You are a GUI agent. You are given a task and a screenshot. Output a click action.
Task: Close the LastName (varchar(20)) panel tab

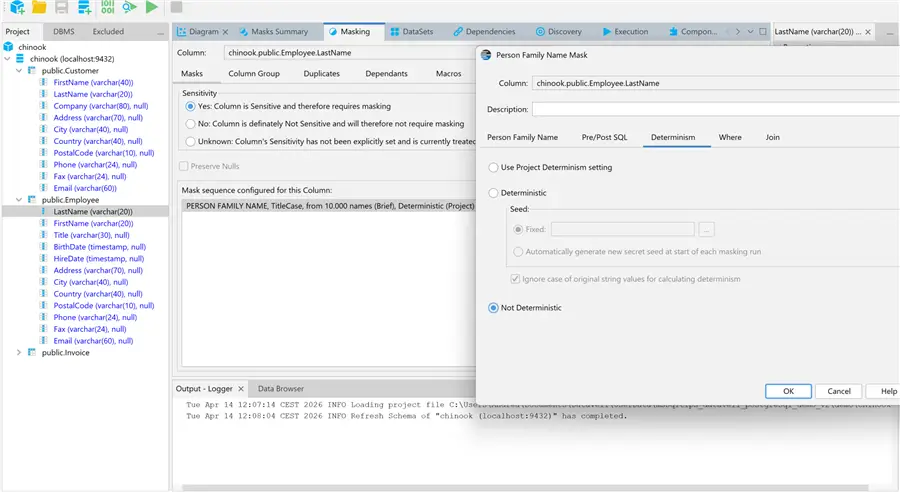coord(868,32)
